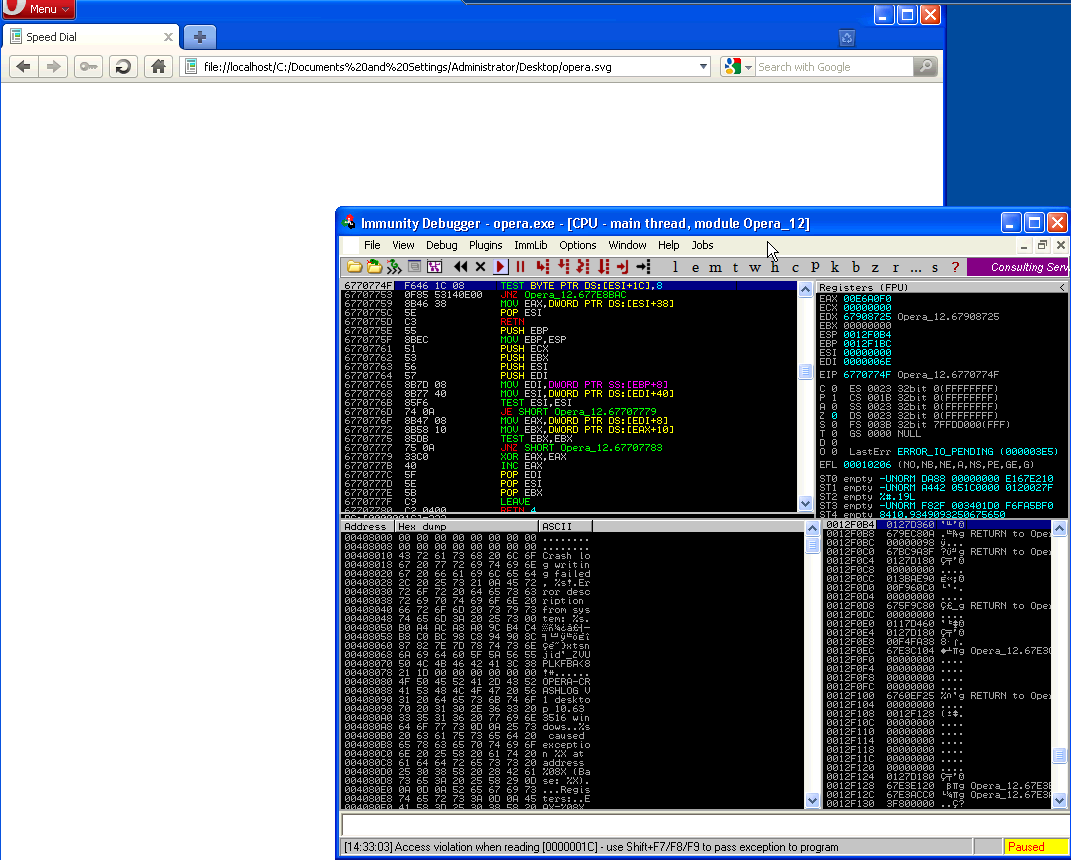1071x860 pixels.
Task: Open the Help menu in Immunity Debugger
Action: (x=669, y=245)
